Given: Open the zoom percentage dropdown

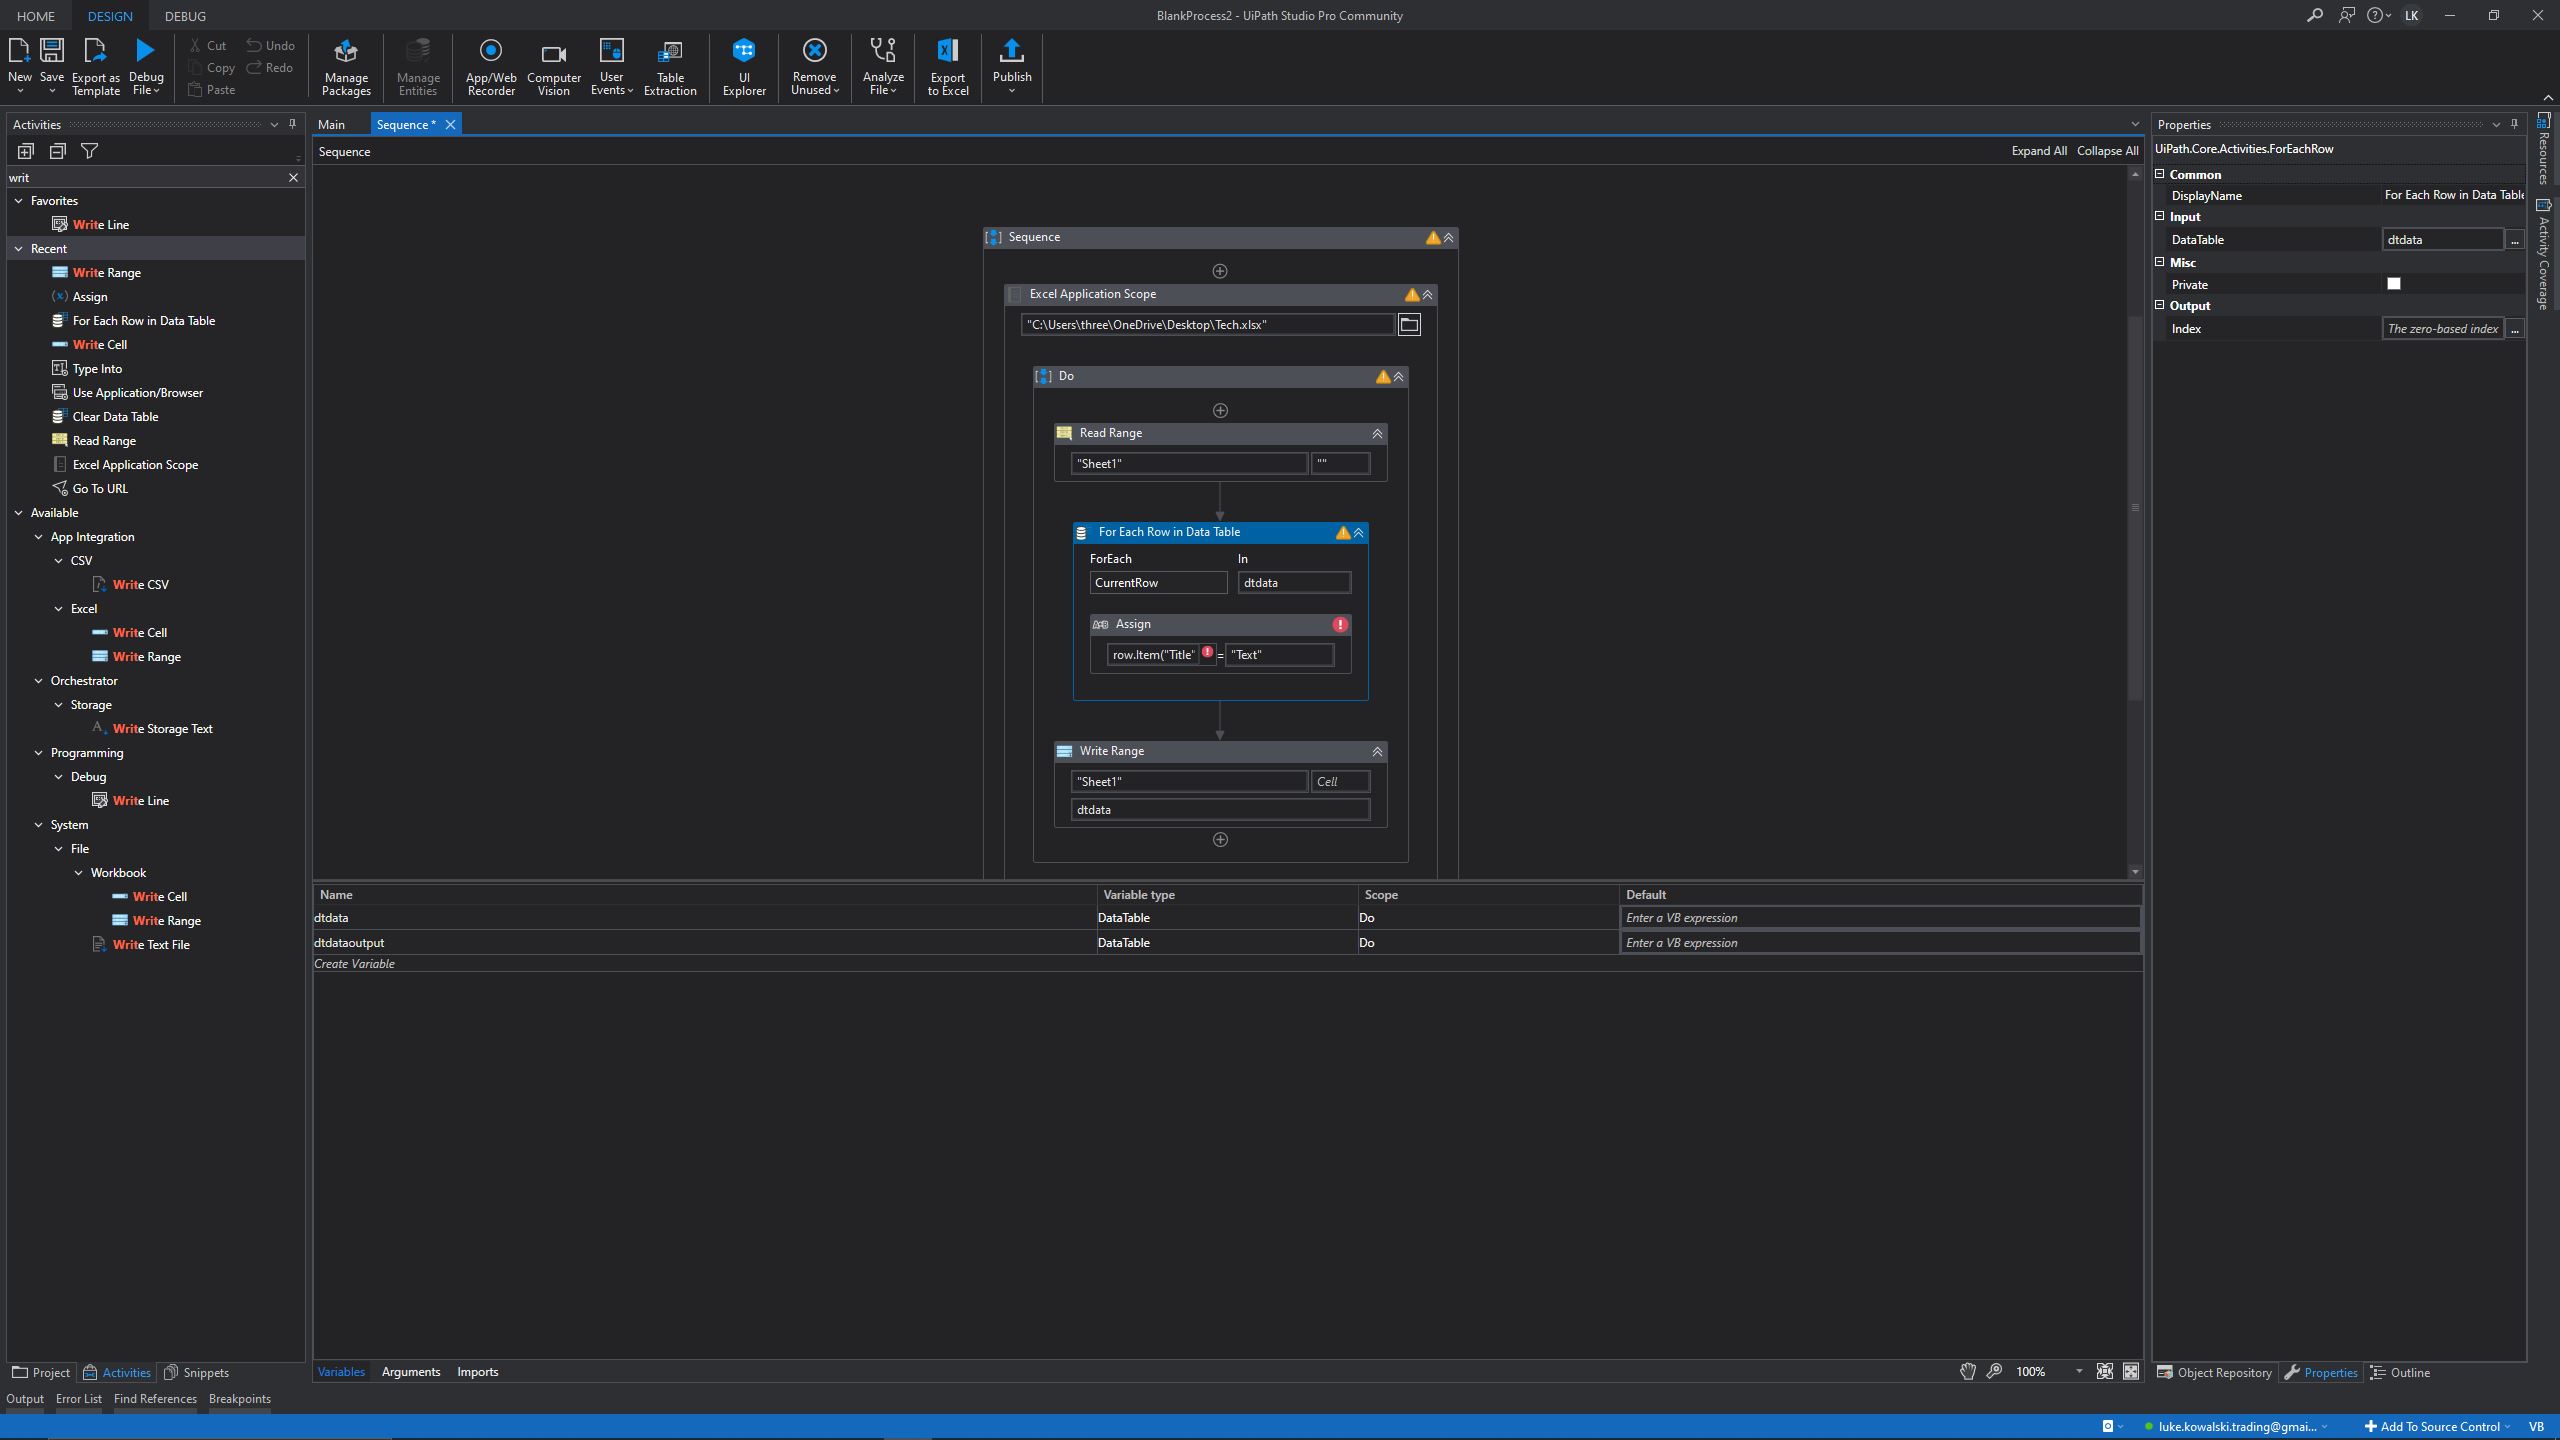Looking at the screenshot, I should click(2079, 1371).
